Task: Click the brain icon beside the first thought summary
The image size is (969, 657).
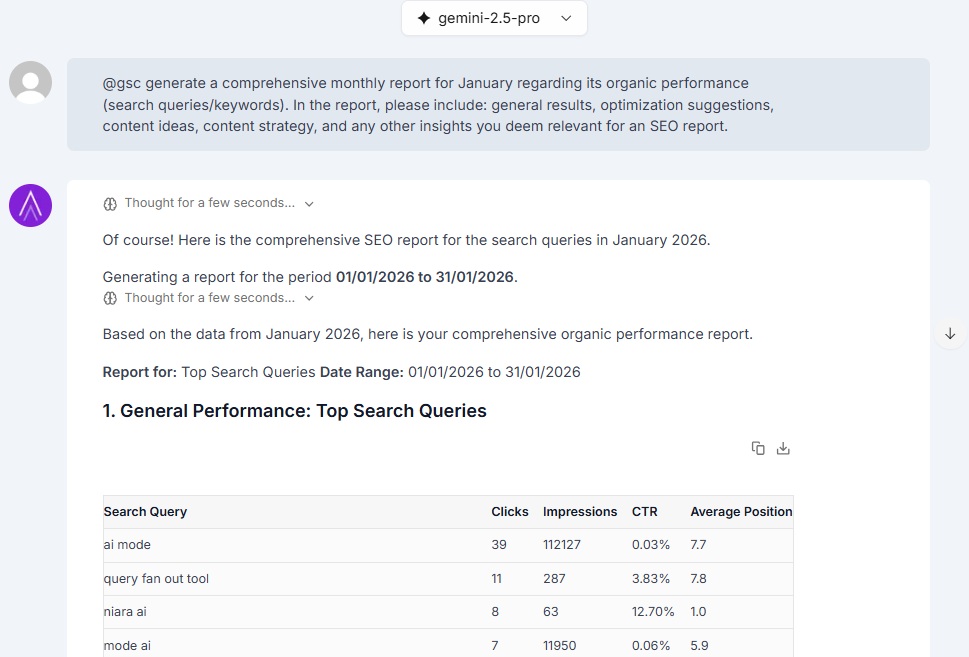Action: (x=110, y=203)
